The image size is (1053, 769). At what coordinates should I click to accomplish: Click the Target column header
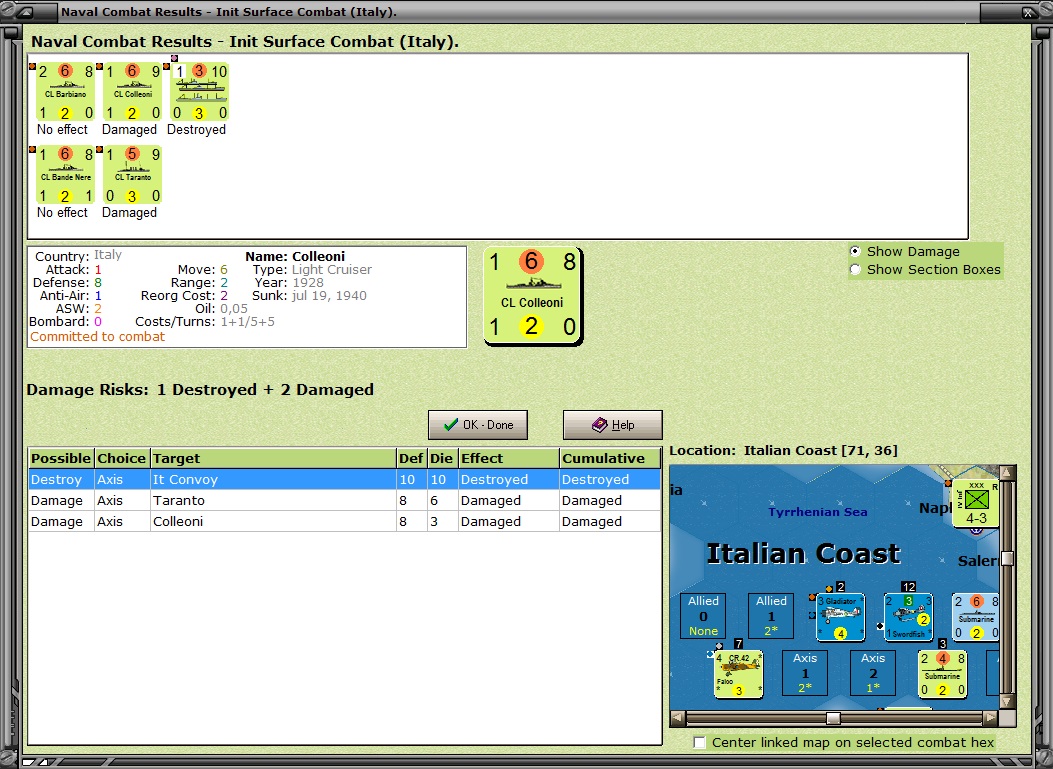pyautogui.click(x=273, y=458)
